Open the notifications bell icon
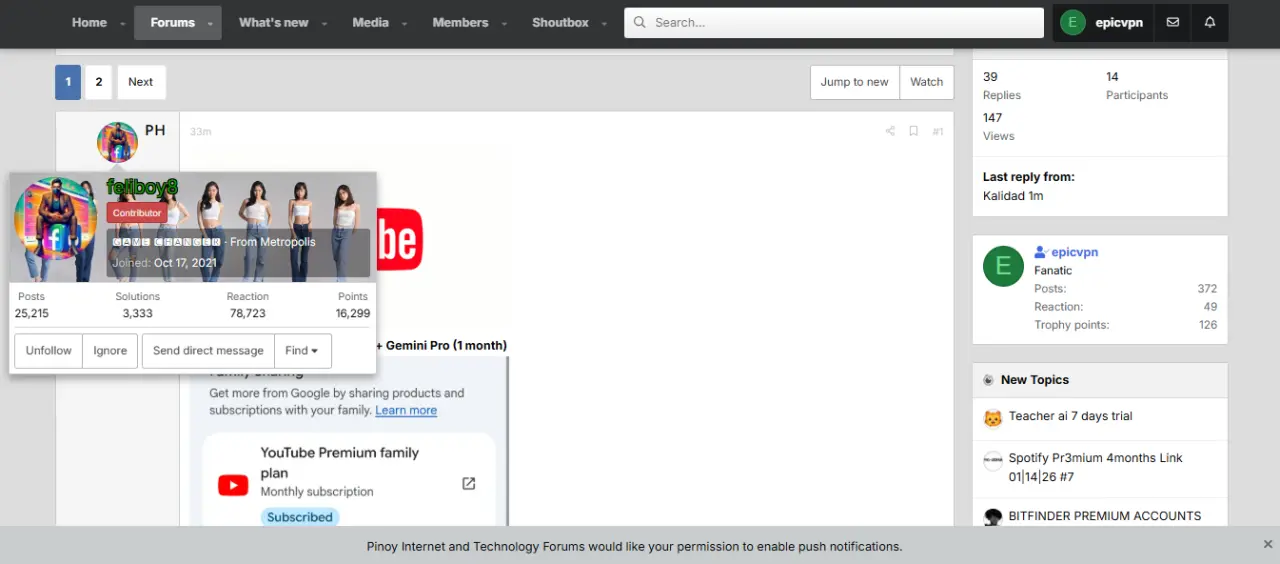Image resolution: width=1280 pixels, height=564 pixels. click(x=1210, y=22)
